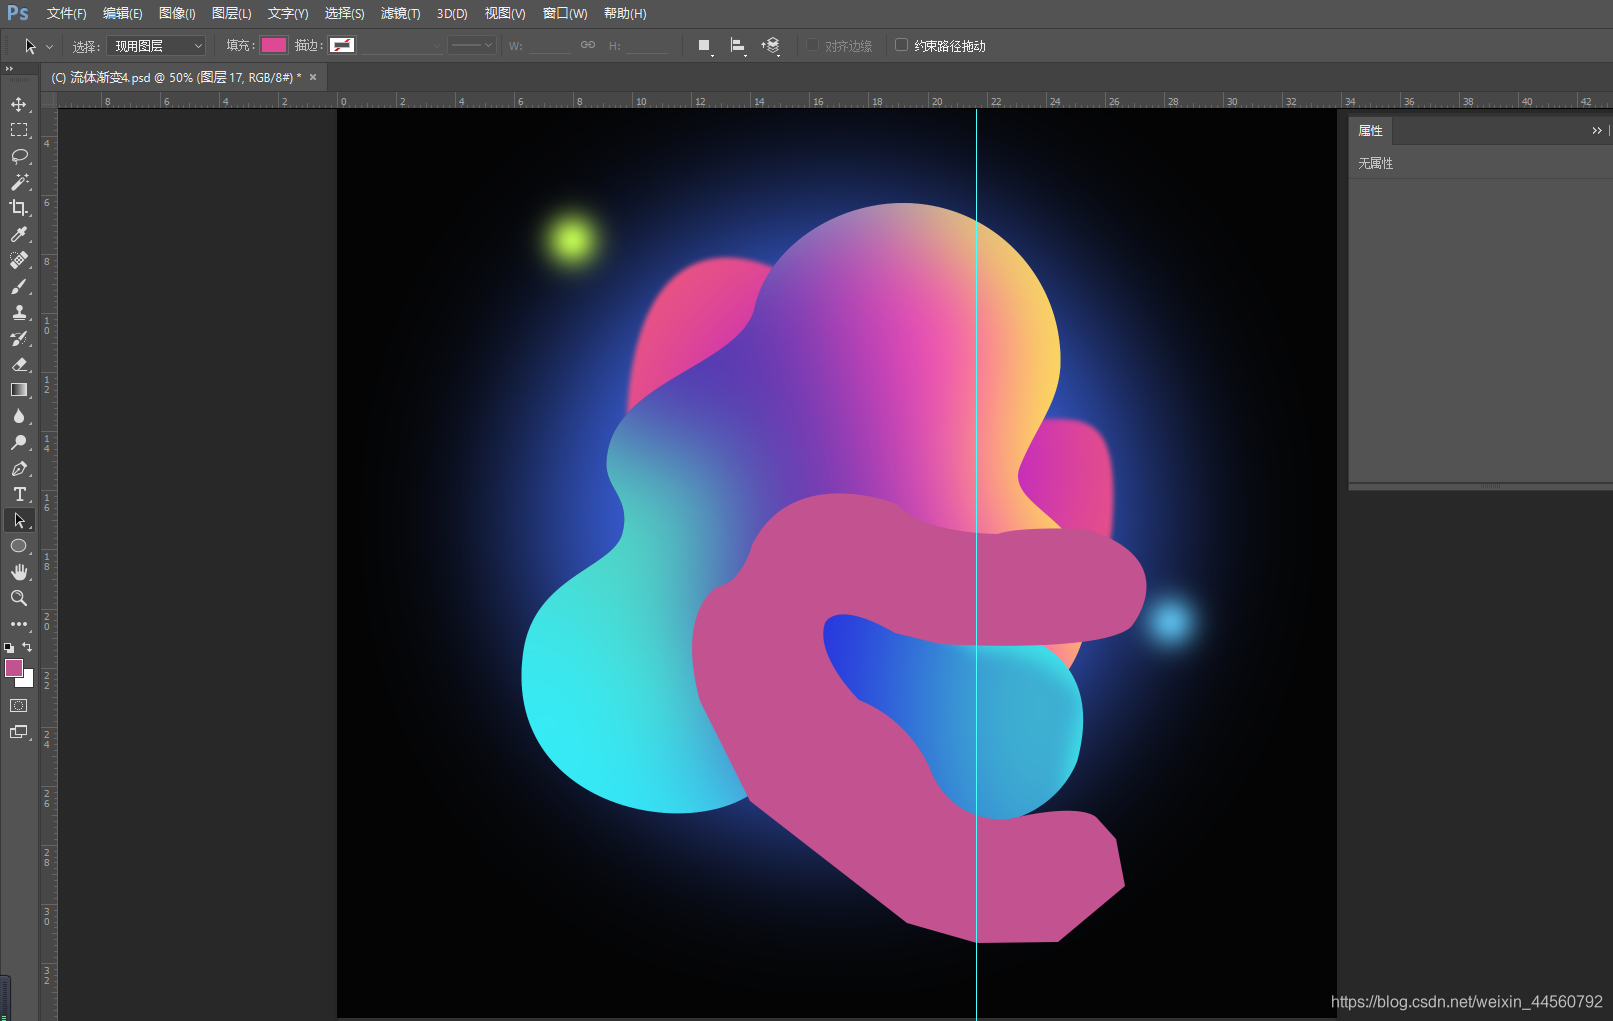Viewport: 1613px width, 1021px height.
Task: Select the Move tool
Action: click(x=19, y=104)
